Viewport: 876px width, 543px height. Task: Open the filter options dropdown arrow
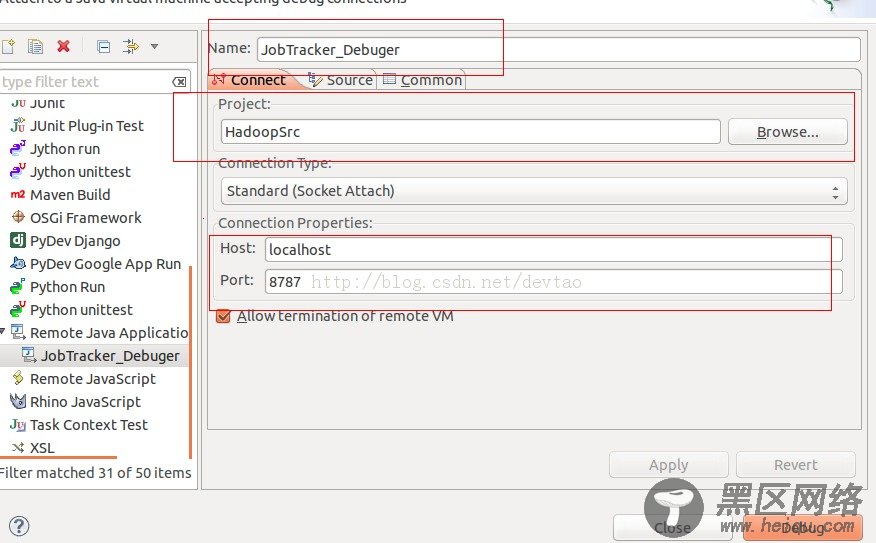tap(154, 46)
